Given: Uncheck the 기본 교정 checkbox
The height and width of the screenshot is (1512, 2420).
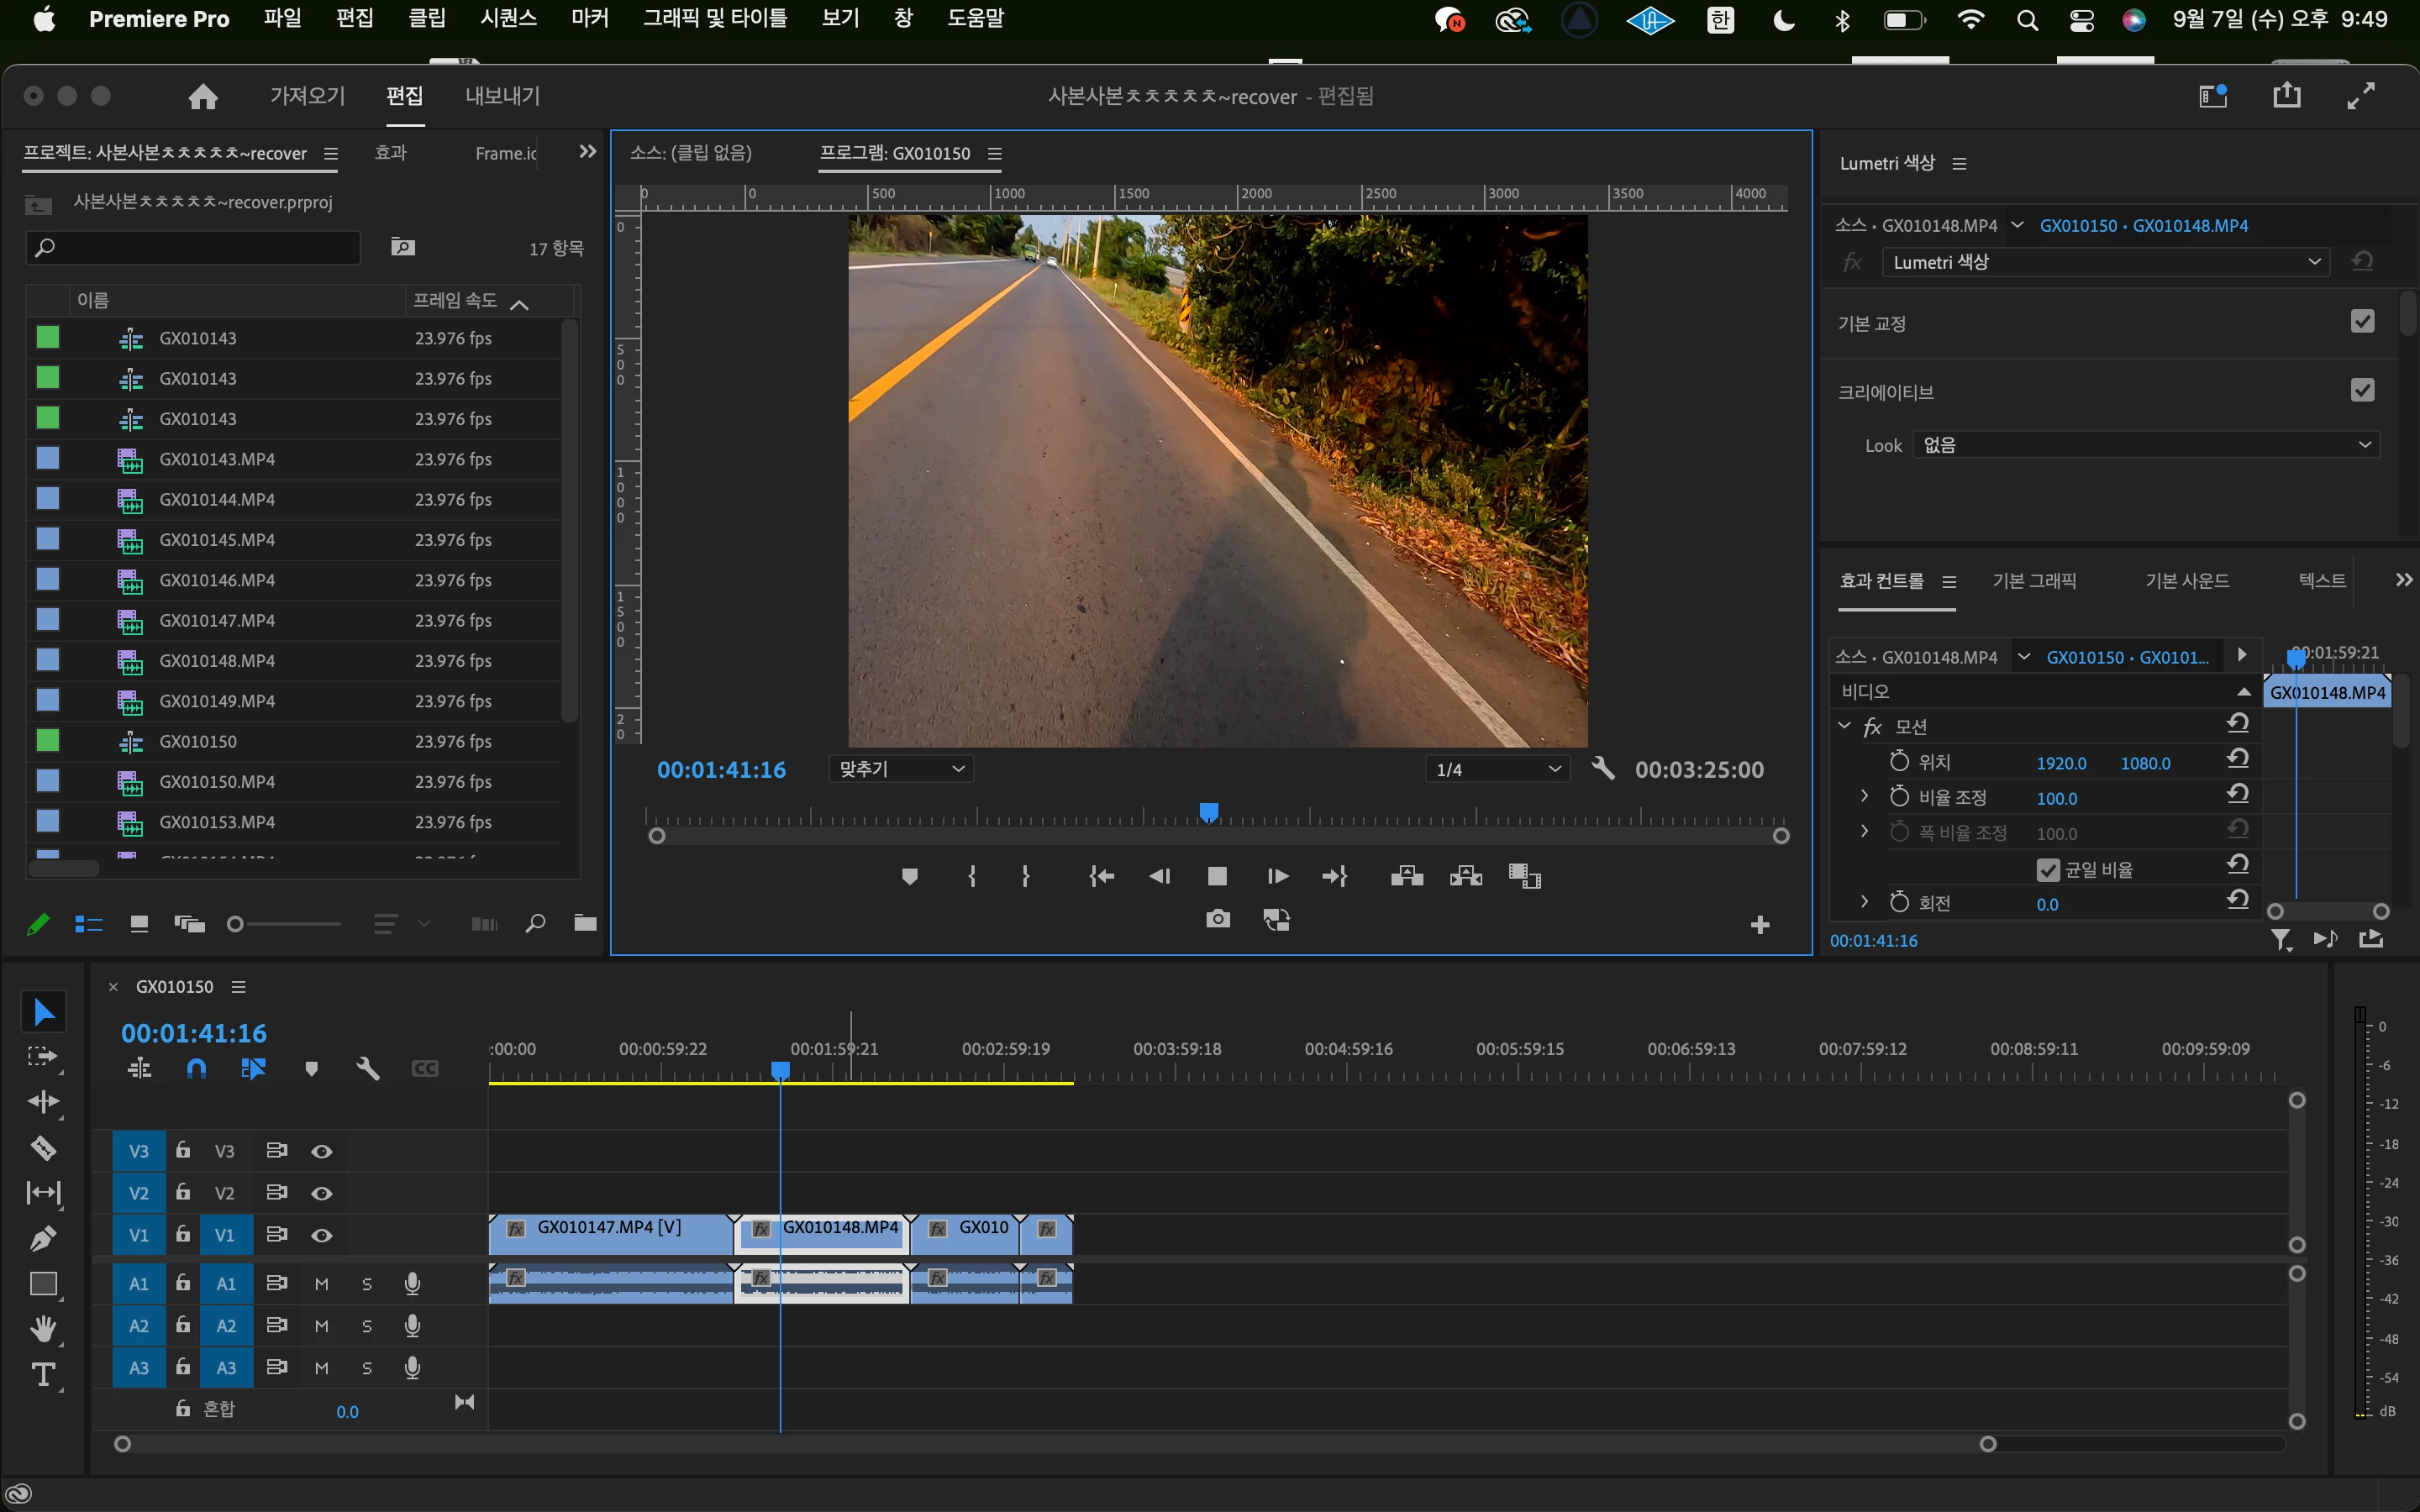Looking at the screenshot, I should tap(2362, 322).
